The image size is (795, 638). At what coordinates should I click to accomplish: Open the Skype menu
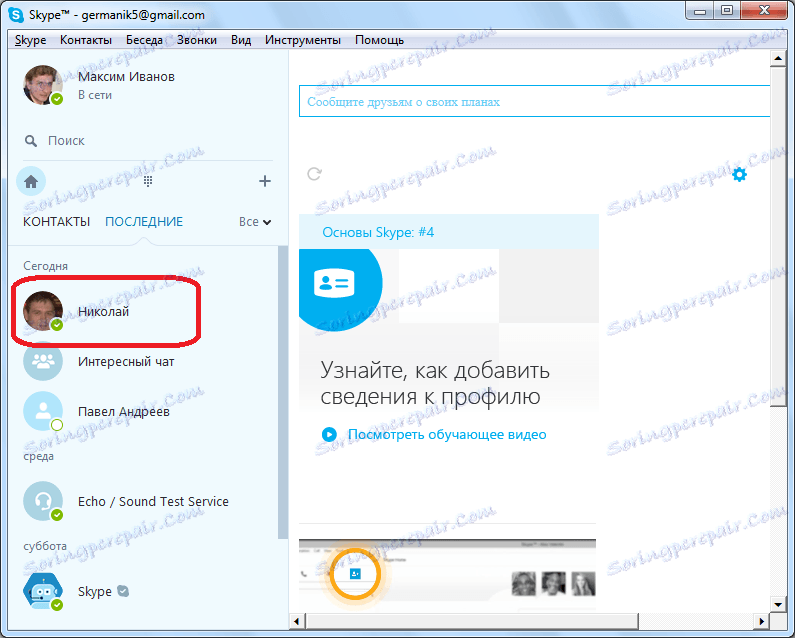coord(30,40)
